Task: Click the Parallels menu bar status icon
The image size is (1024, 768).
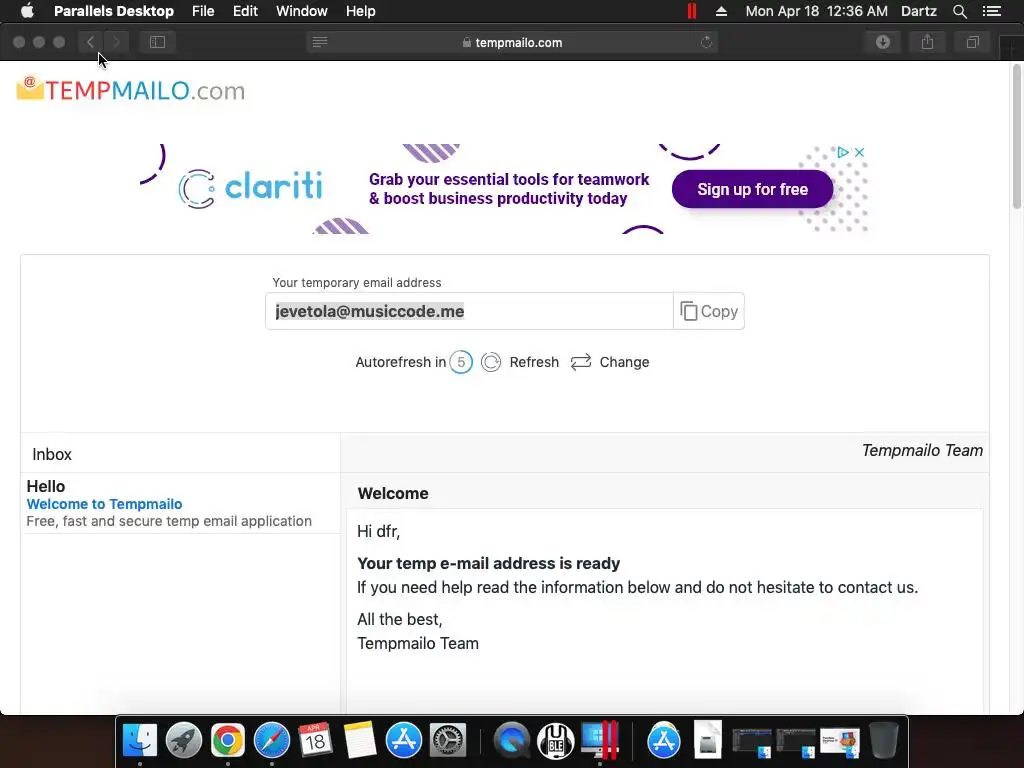Action: [x=692, y=11]
